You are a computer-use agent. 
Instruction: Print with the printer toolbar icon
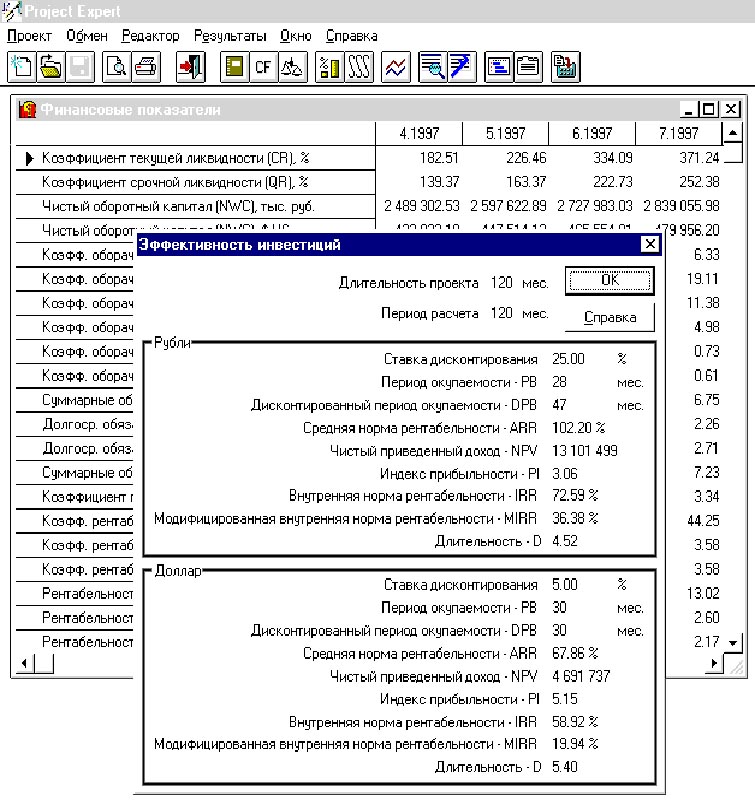(x=146, y=67)
